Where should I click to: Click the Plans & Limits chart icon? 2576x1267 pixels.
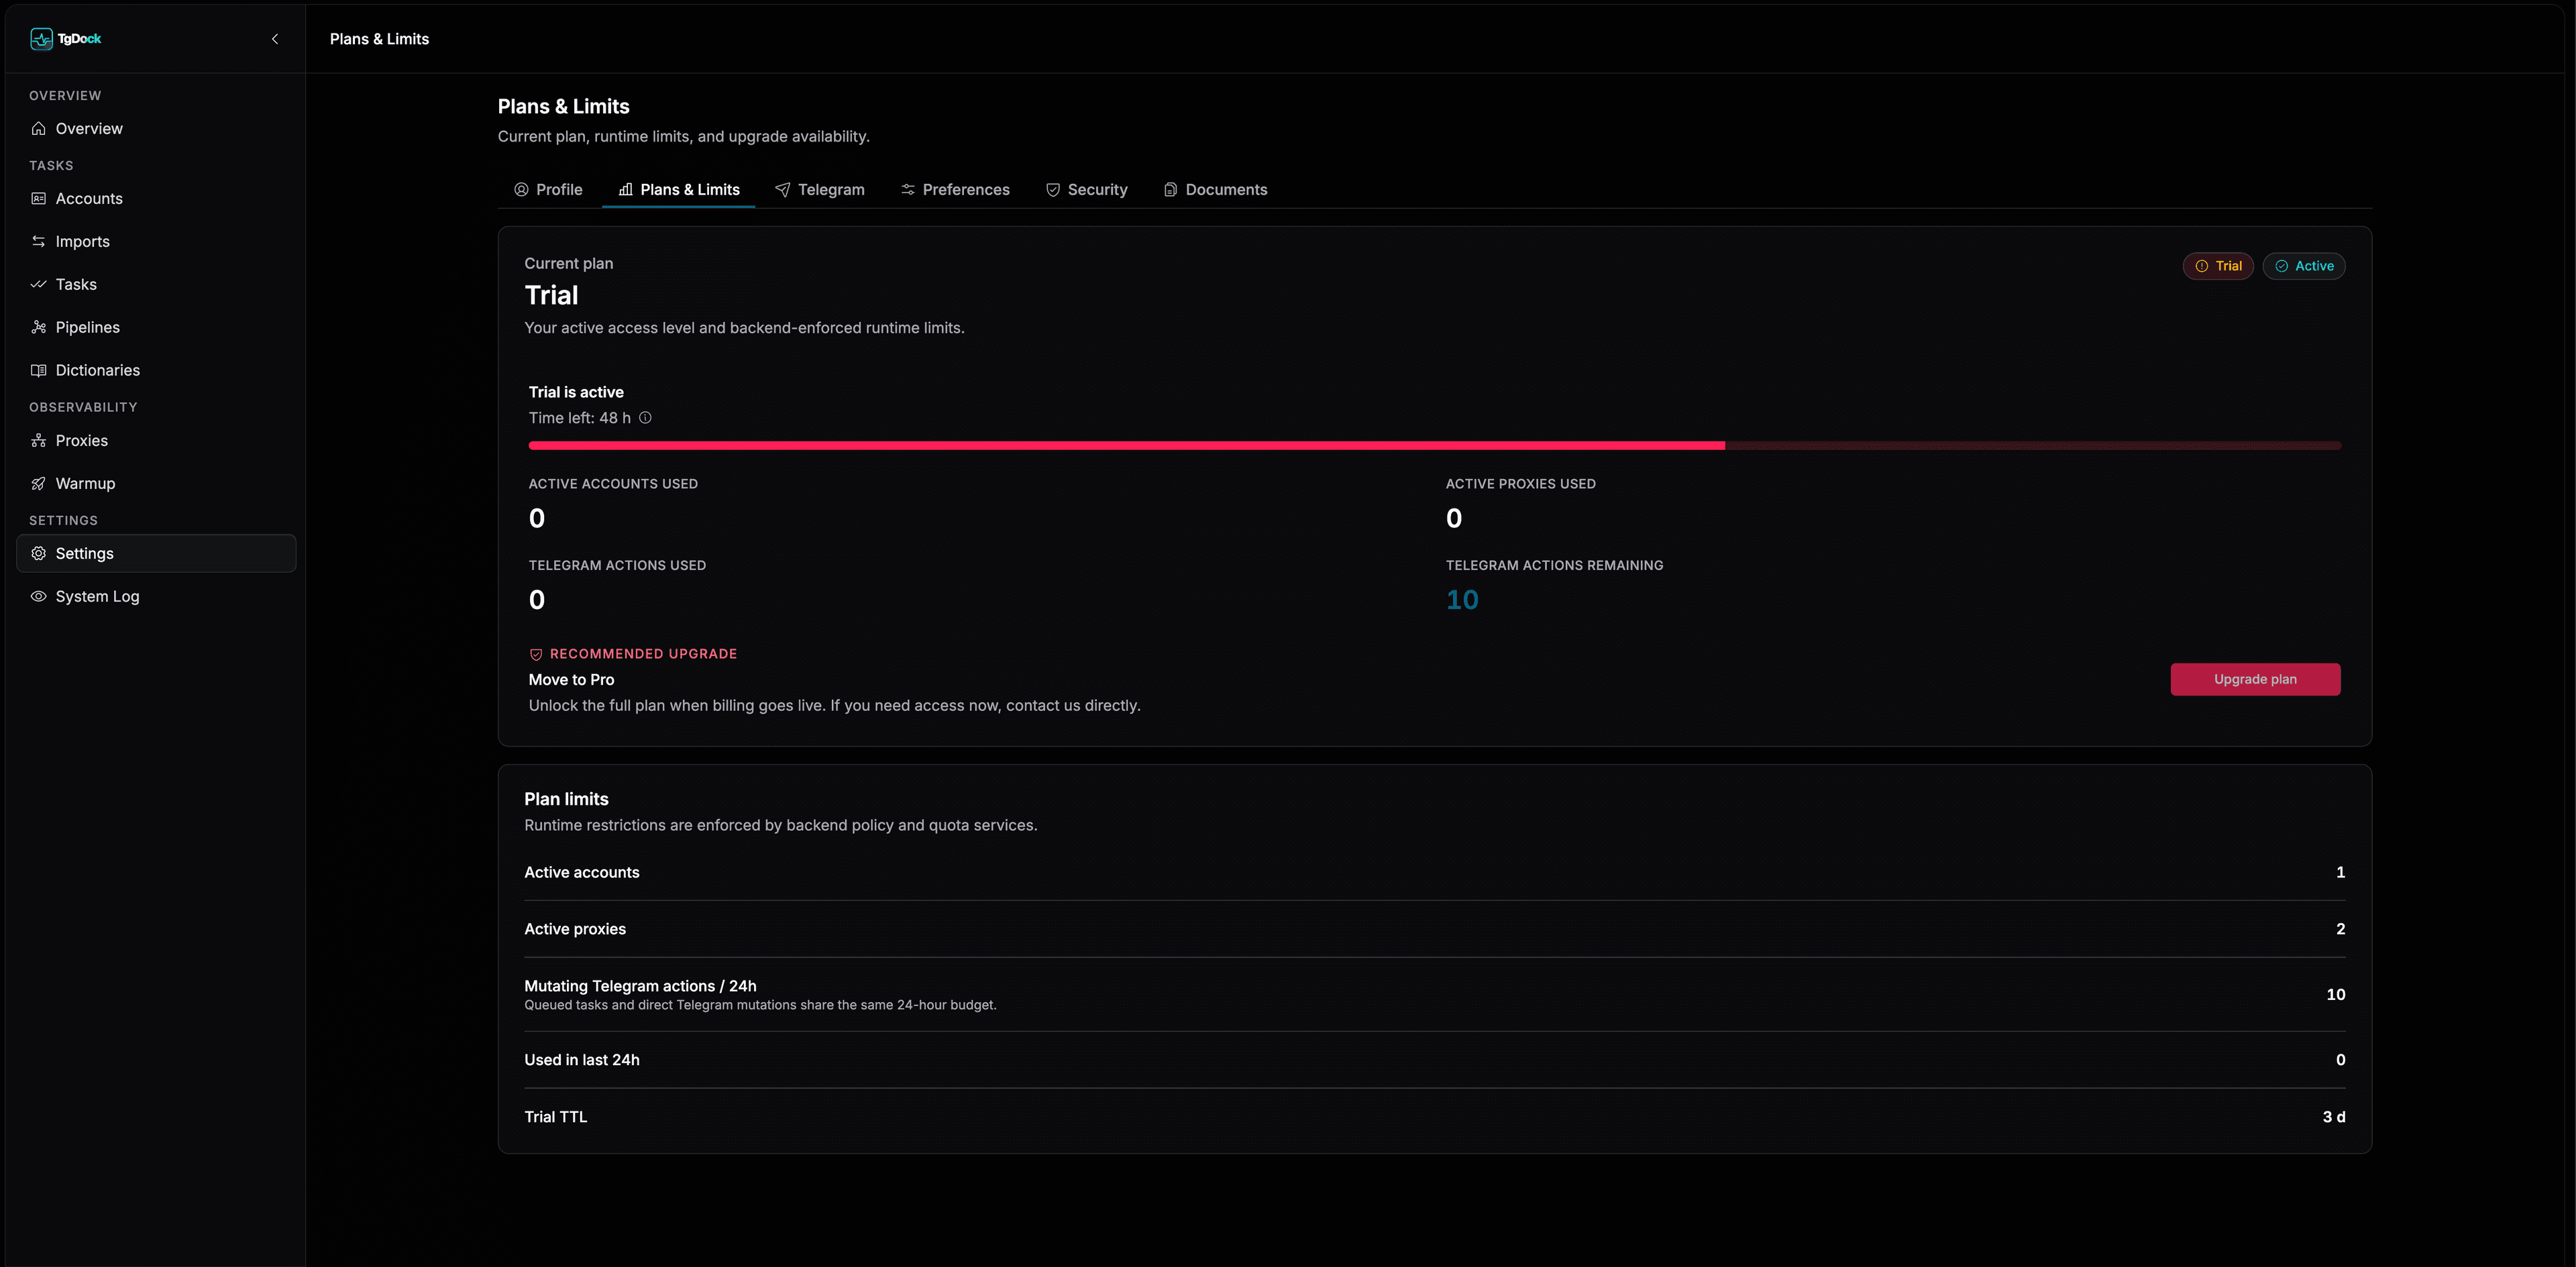click(x=625, y=189)
